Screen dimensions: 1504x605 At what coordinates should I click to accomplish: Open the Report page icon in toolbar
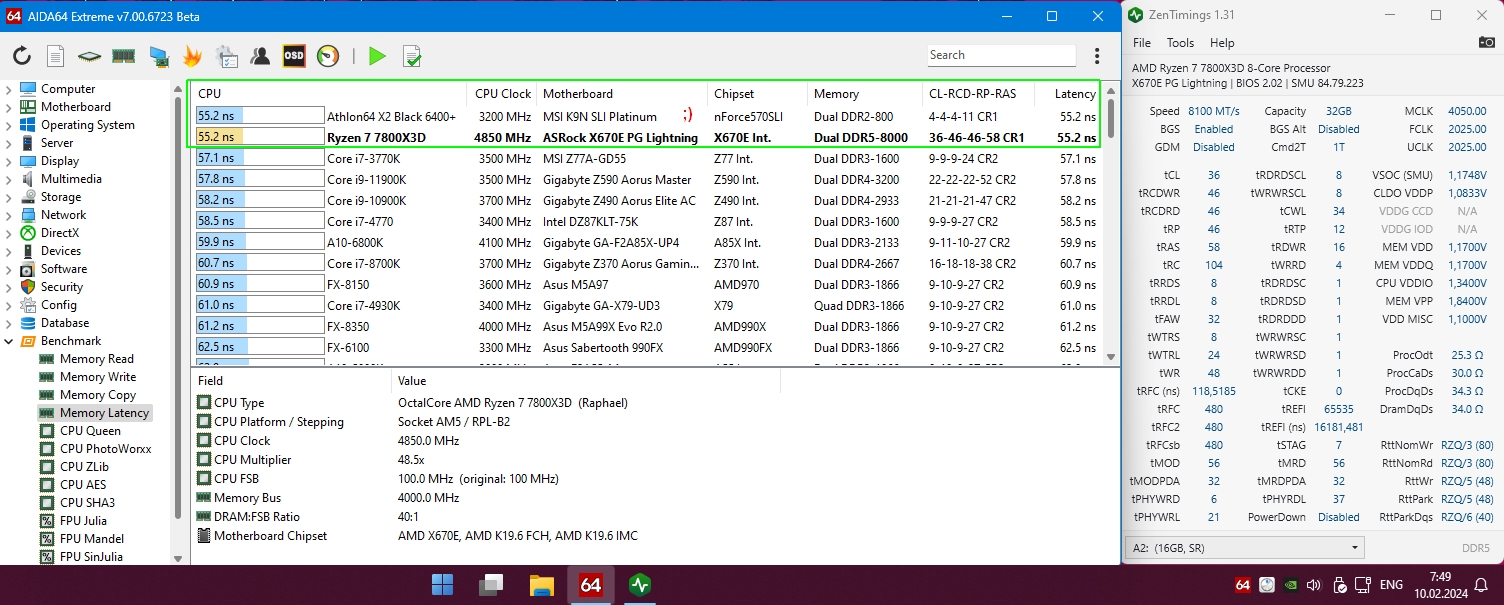56,56
